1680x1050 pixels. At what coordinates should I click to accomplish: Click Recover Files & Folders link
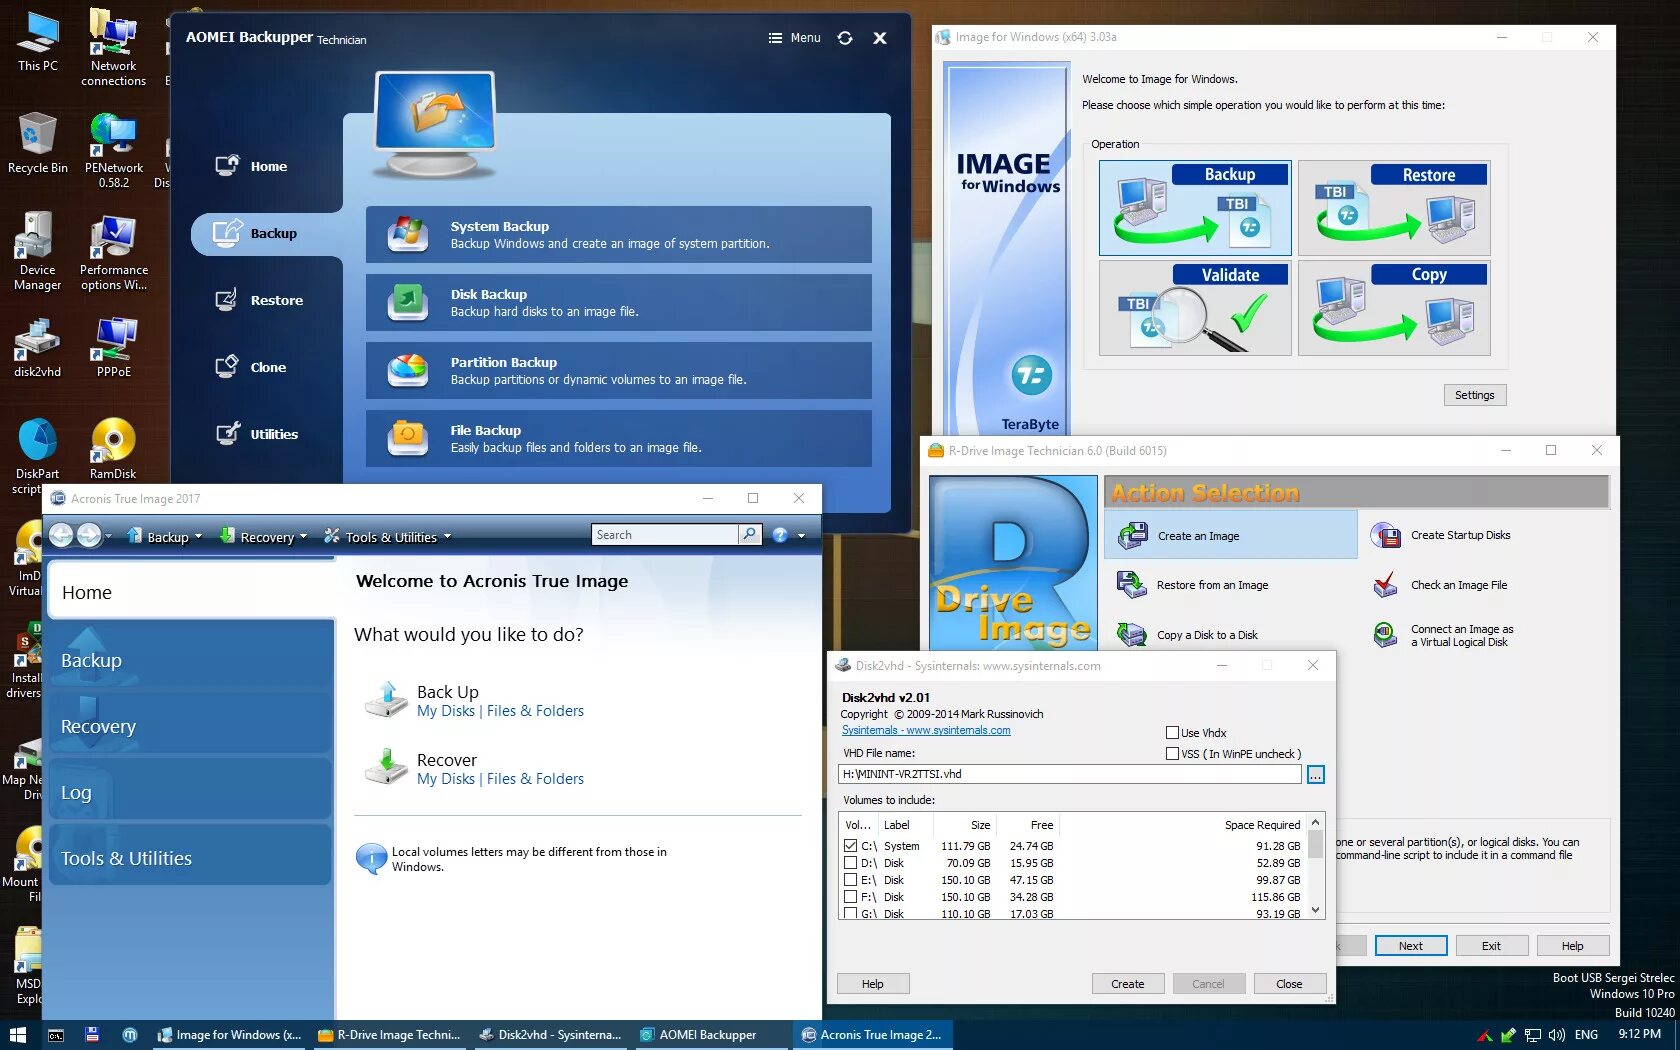tap(535, 779)
